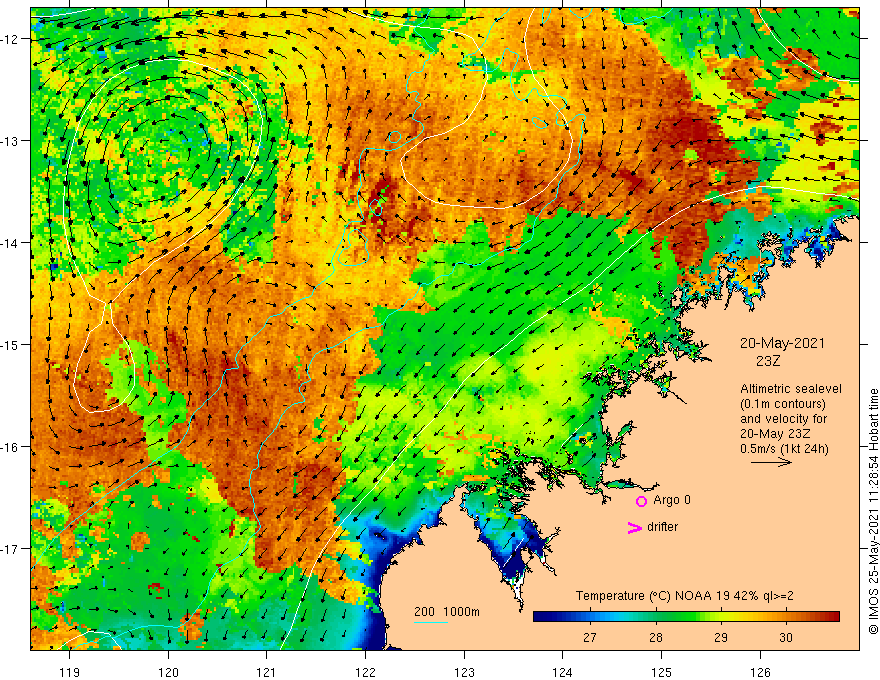Click the -14 latitude axis label
The image size is (880, 680).
pyautogui.click(x=10, y=243)
